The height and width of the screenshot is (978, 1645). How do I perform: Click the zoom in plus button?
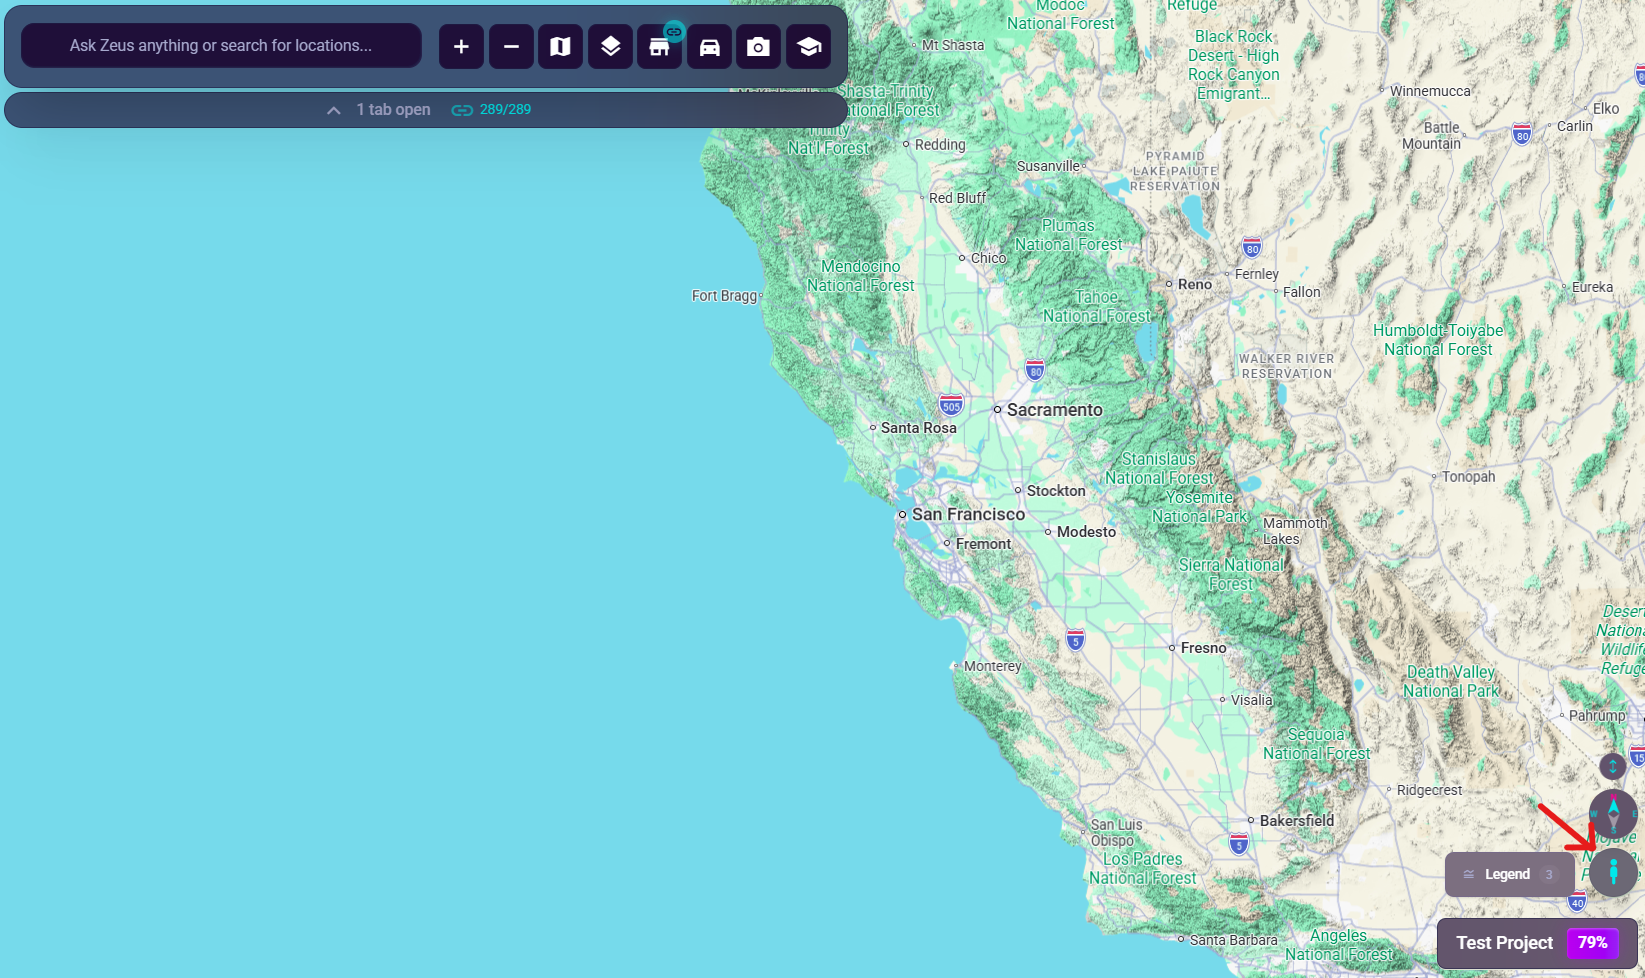click(461, 46)
